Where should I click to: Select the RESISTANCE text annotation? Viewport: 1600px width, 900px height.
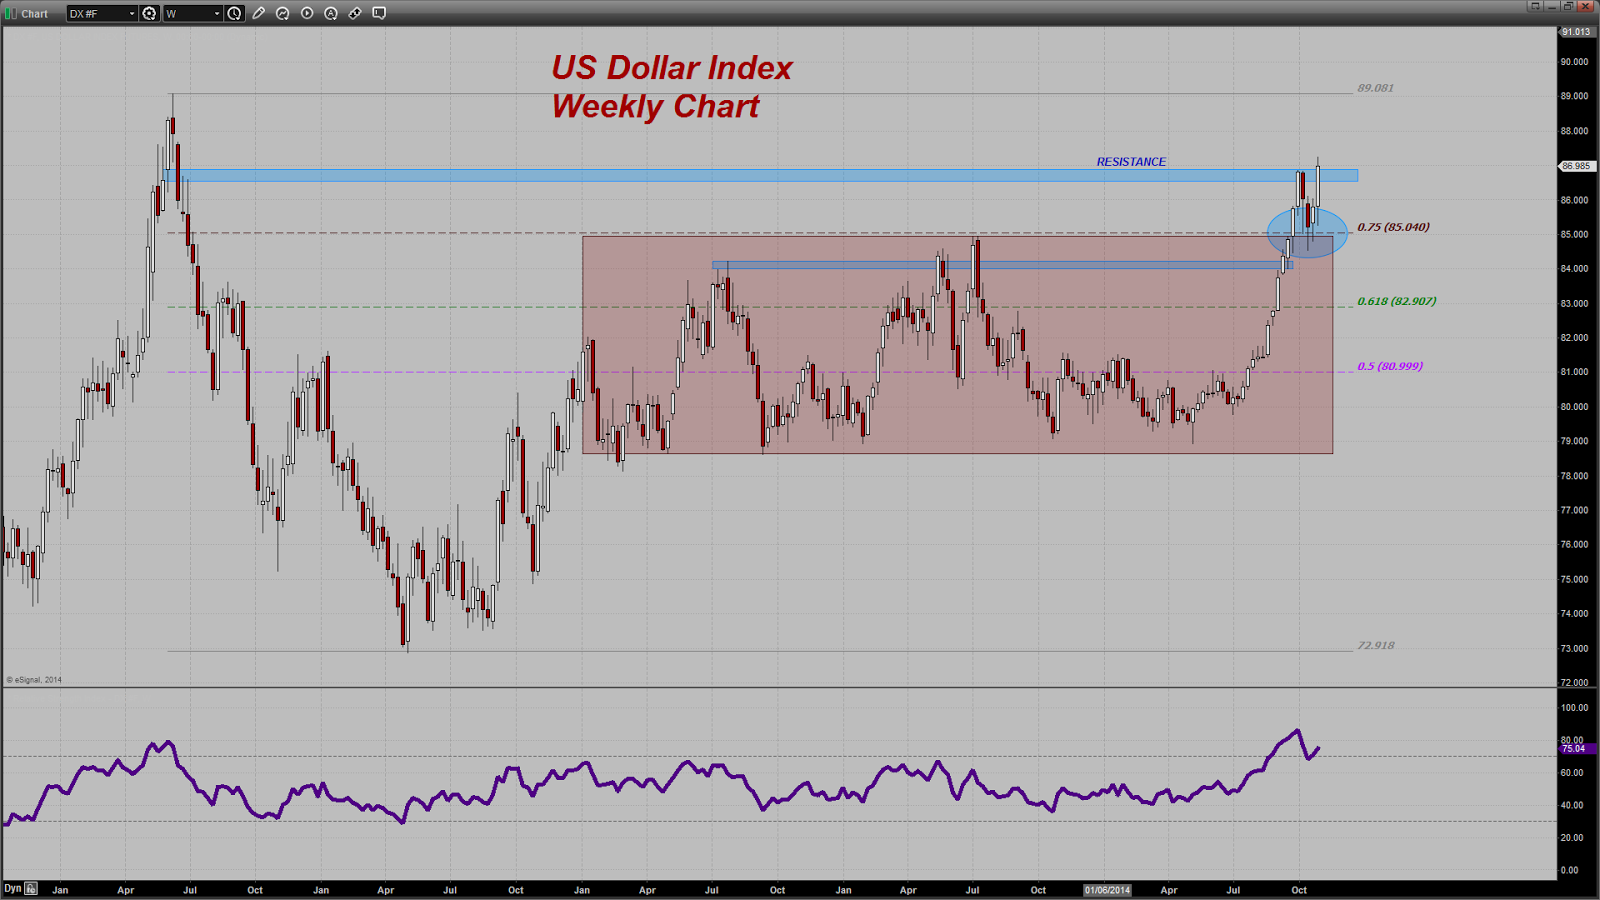1131,162
